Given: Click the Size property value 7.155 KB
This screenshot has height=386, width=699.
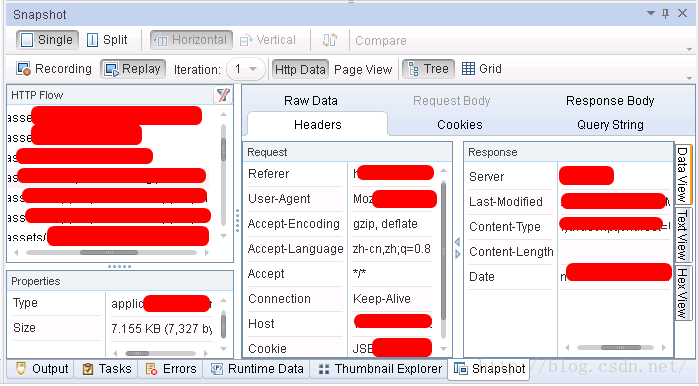Looking at the screenshot, I should [161, 329].
